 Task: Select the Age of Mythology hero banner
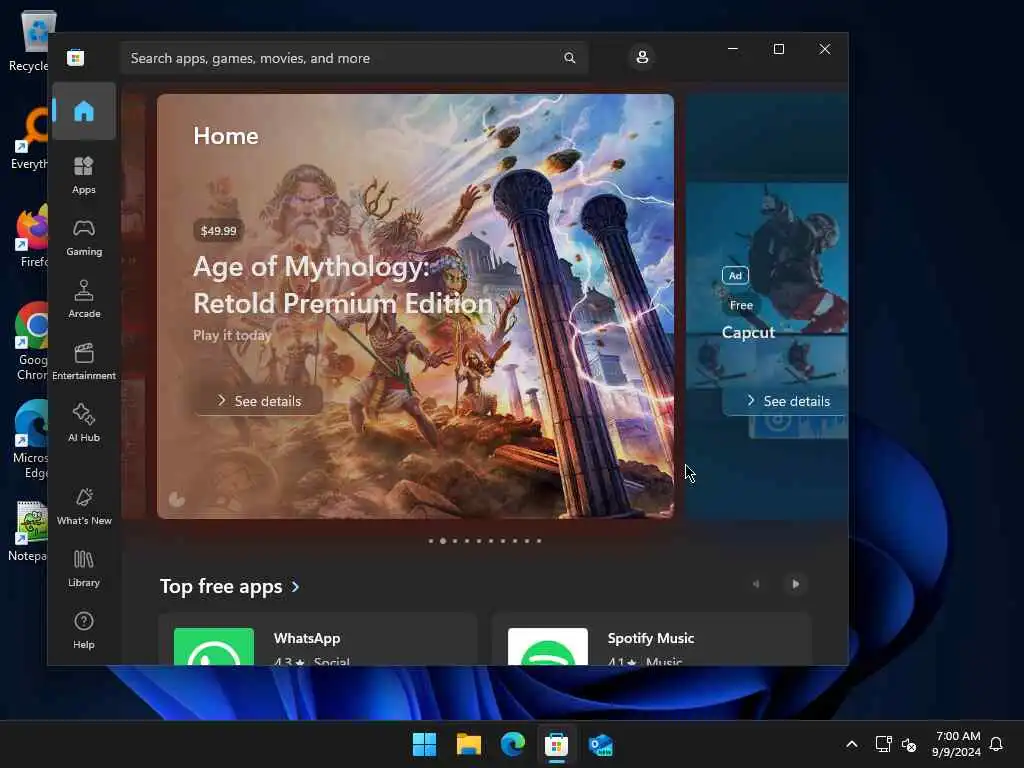[x=415, y=306]
